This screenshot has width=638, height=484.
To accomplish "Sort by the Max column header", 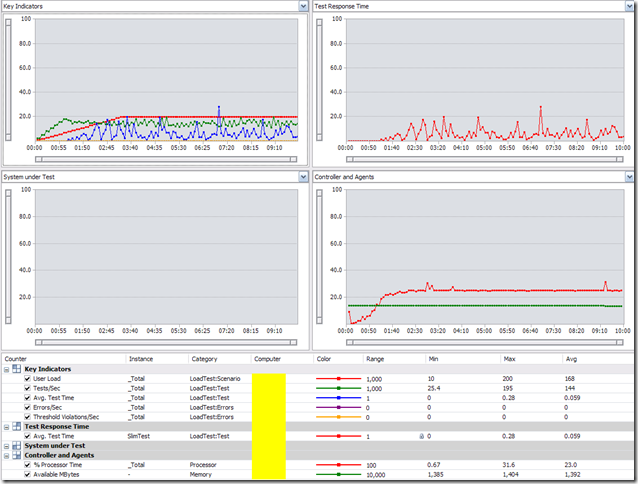I will [509, 359].
